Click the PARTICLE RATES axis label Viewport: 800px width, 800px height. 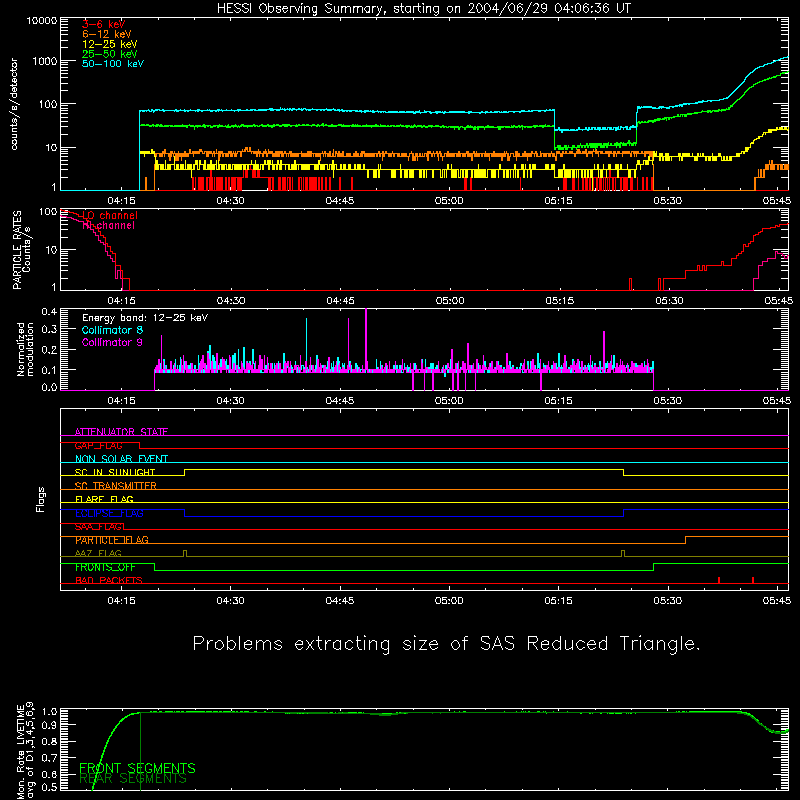[21, 250]
